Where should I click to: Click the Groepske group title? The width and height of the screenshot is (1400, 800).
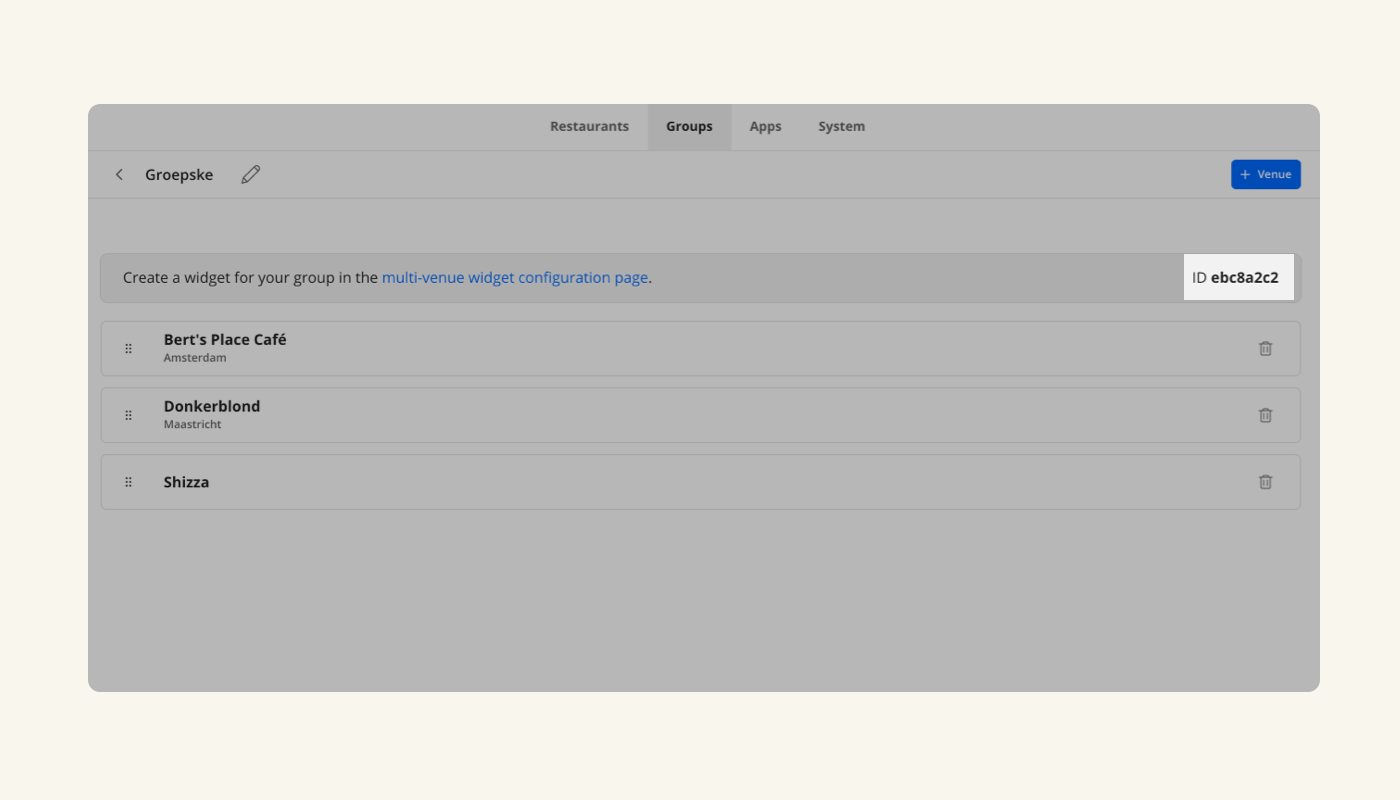179,175
